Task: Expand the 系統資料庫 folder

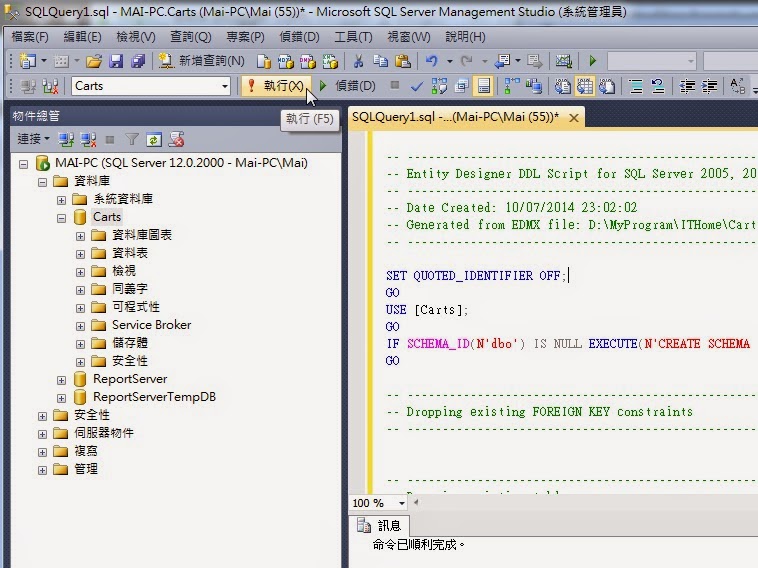Action: coord(61,200)
